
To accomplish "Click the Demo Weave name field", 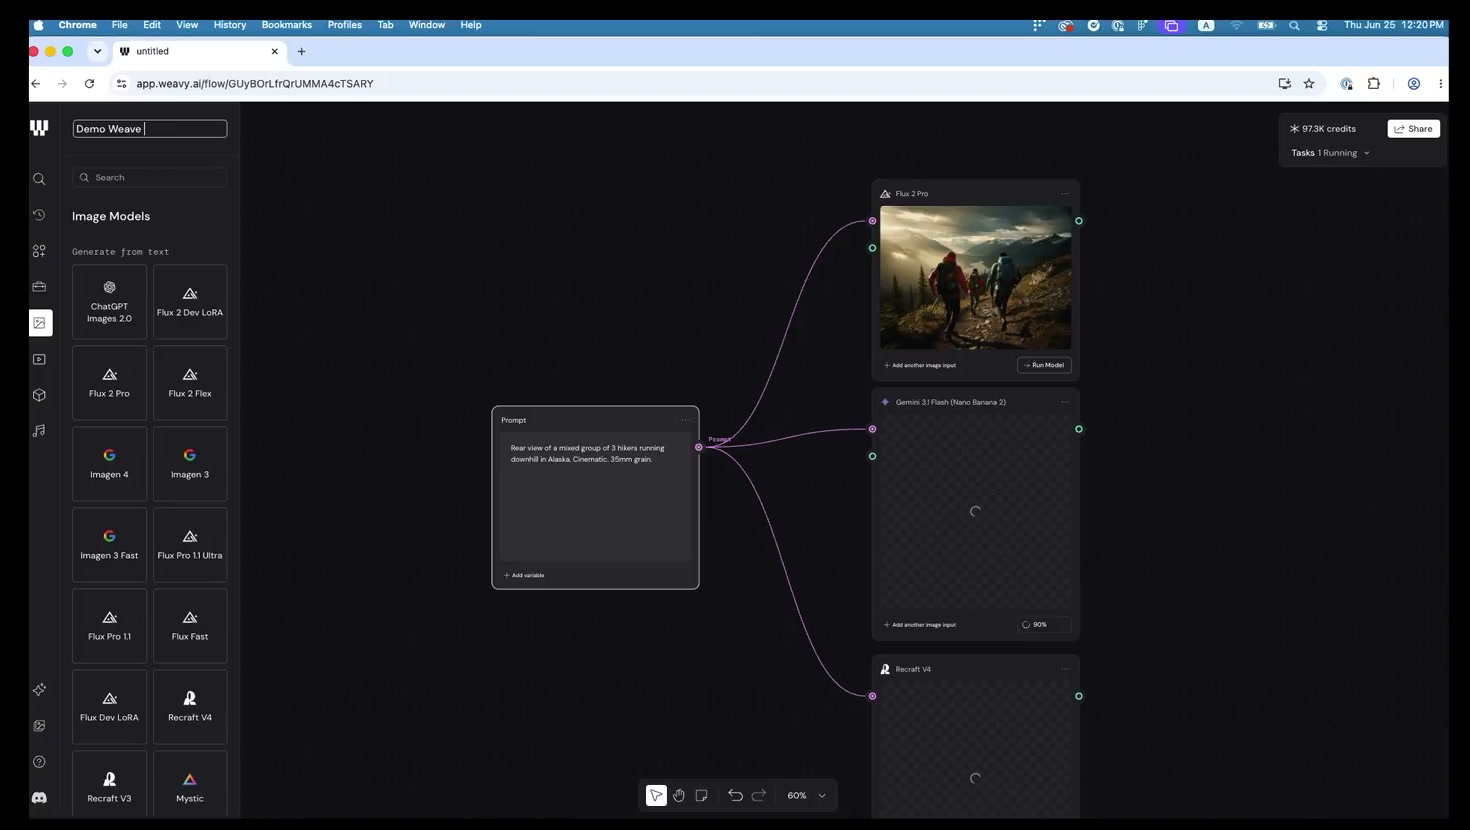I will [x=150, y=129].
